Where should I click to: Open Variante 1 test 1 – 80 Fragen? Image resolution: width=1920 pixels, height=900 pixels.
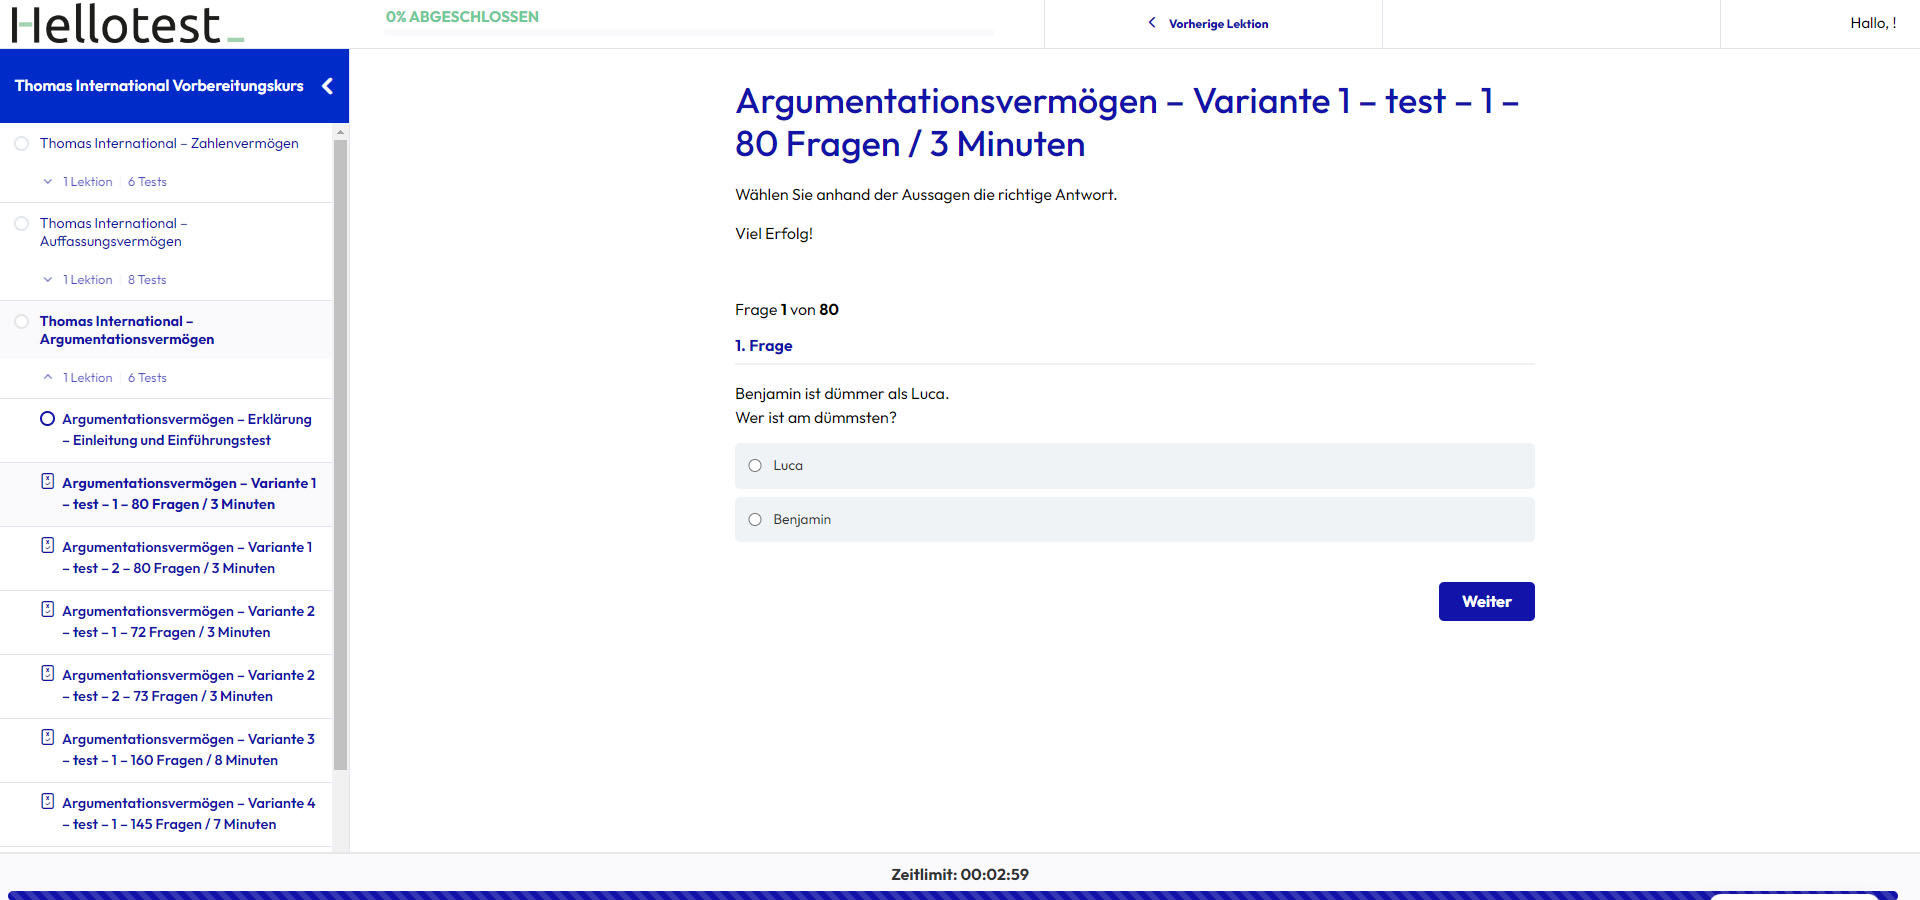189,494
